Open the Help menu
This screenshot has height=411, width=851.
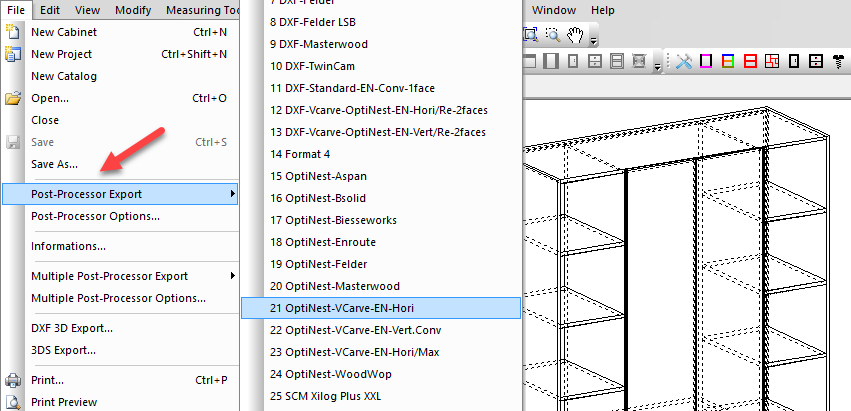[x=603, y=10]
